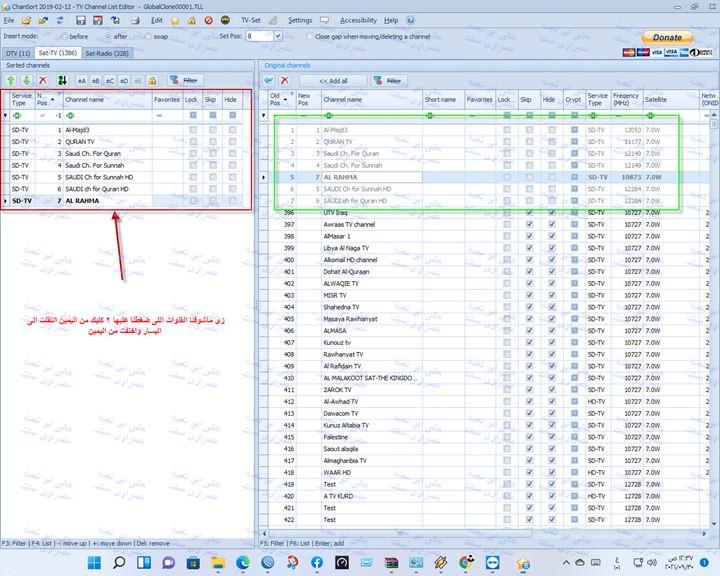Click the Set Pos input field
The width and height of the screenshot is (720, 576).
click(x=259, y=36)
